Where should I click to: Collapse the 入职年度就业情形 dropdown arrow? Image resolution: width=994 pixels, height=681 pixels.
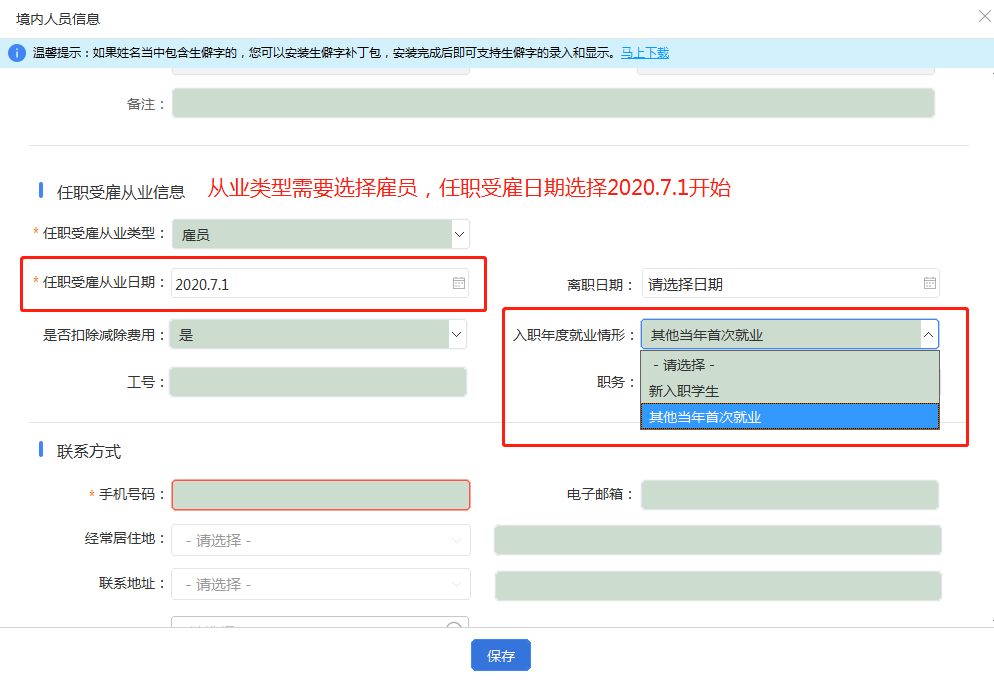(x=928, y=334)
